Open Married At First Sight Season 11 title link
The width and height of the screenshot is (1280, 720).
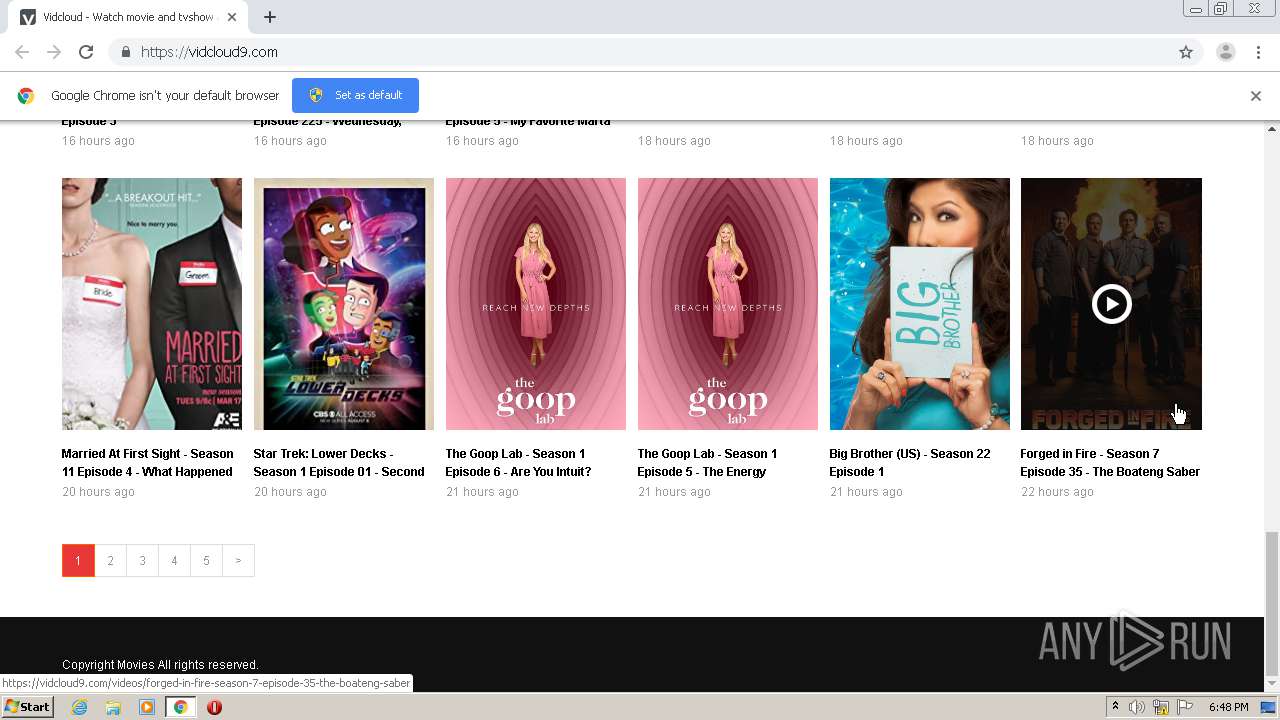coord(147,463)
